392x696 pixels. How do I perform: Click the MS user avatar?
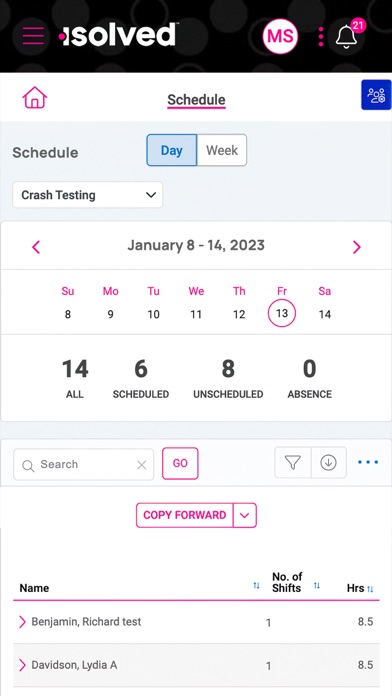pyautogui.click(x=280, y=36)
